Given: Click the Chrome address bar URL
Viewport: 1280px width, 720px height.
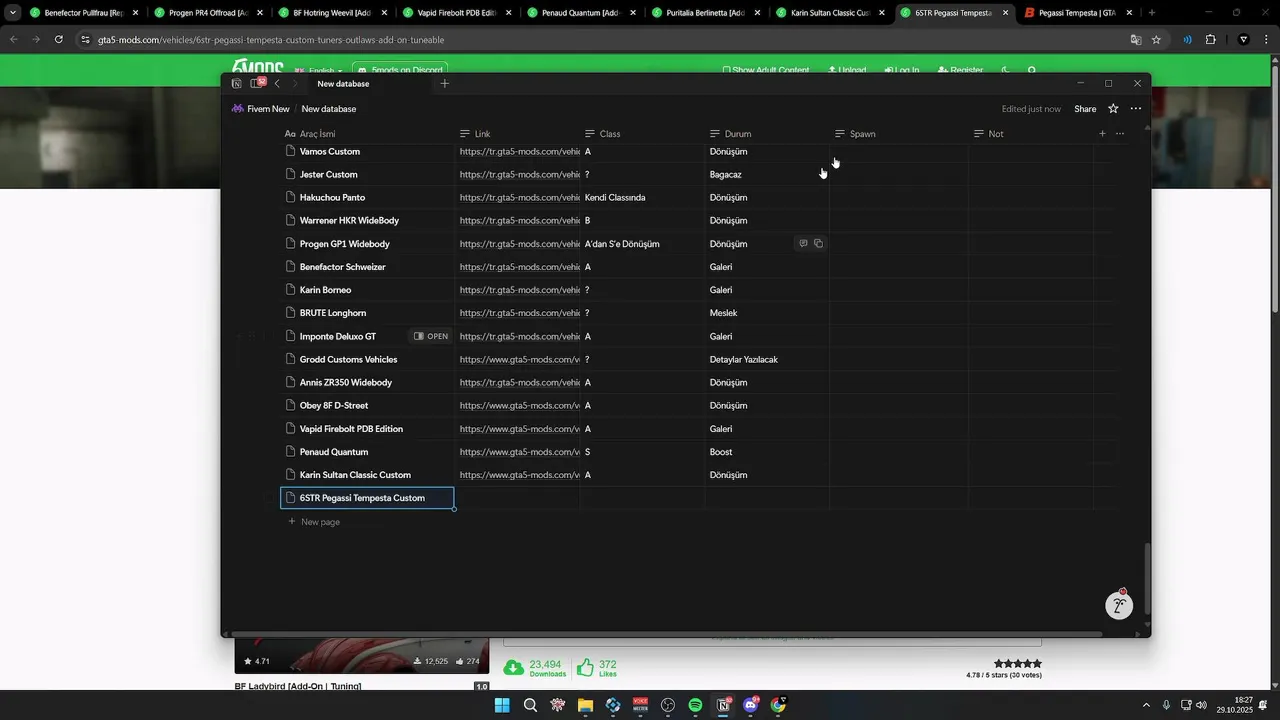Looking at the screenshot, I should 271,40.
